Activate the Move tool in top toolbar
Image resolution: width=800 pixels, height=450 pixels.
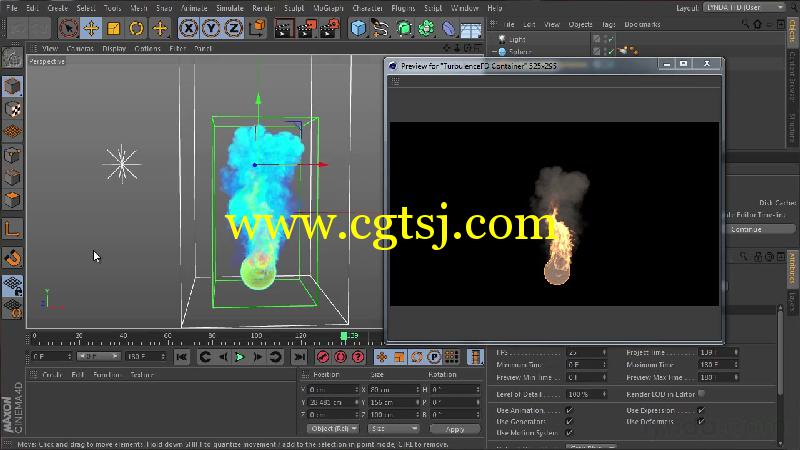click(x=91, y=28)
